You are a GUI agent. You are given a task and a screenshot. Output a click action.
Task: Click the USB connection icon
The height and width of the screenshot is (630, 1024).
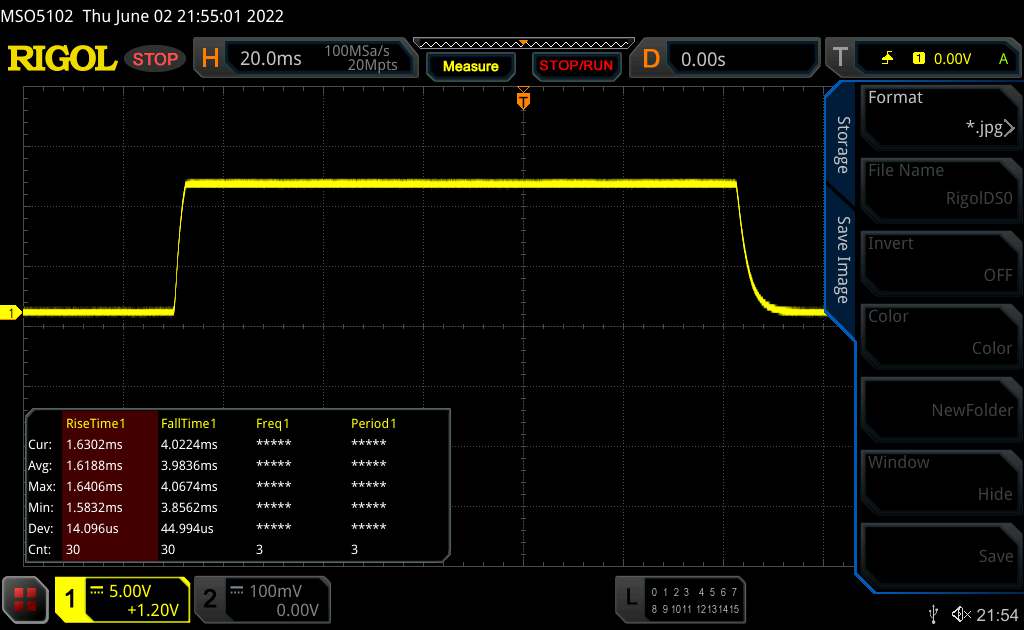coord(933,614)
